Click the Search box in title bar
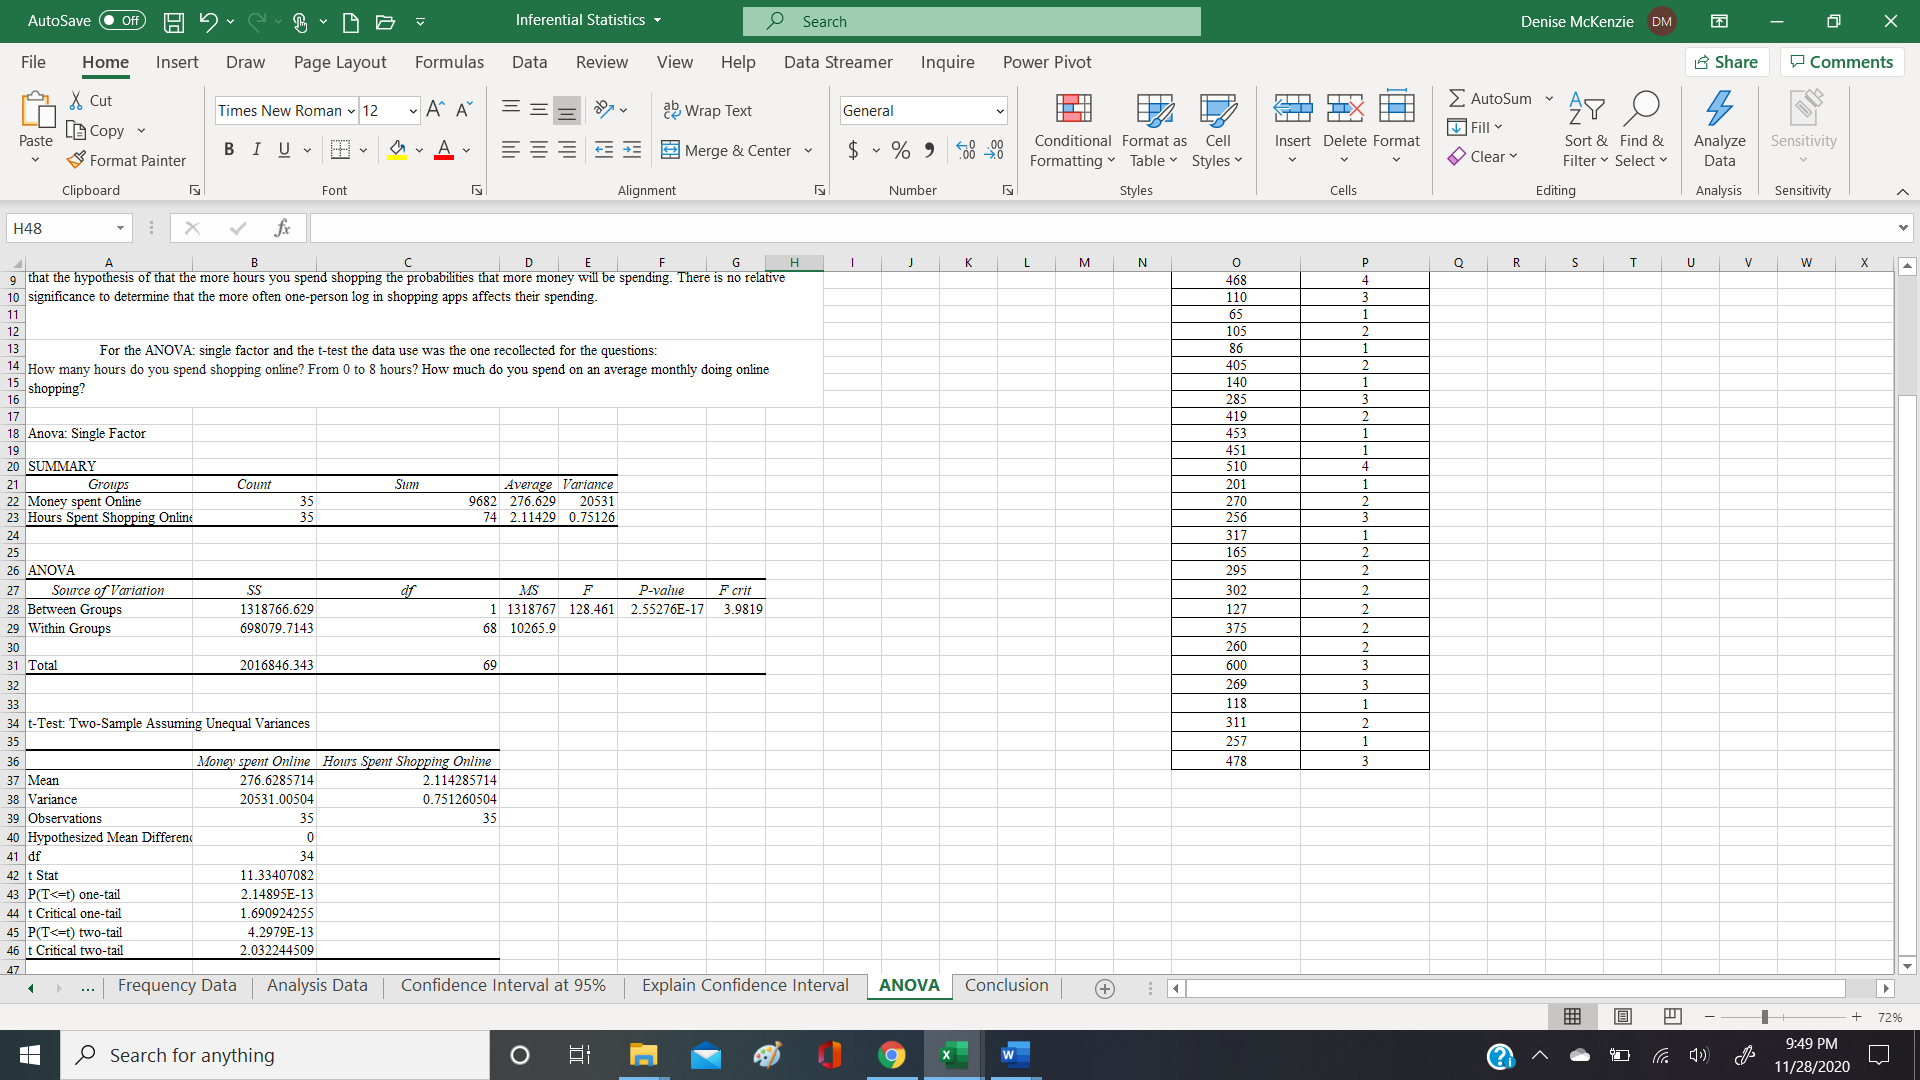The height and width of the screenshot is (1080, 1920). [x=972, y=21]
